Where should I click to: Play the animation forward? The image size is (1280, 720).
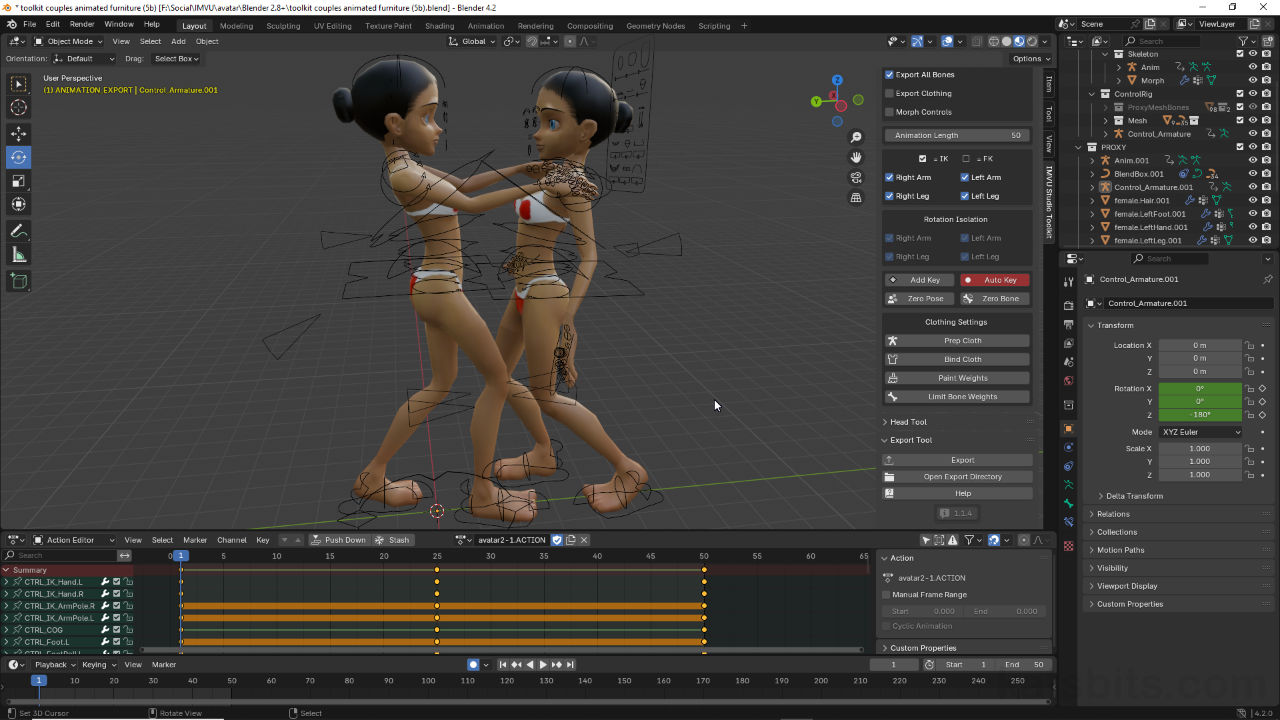click(543, 665)
